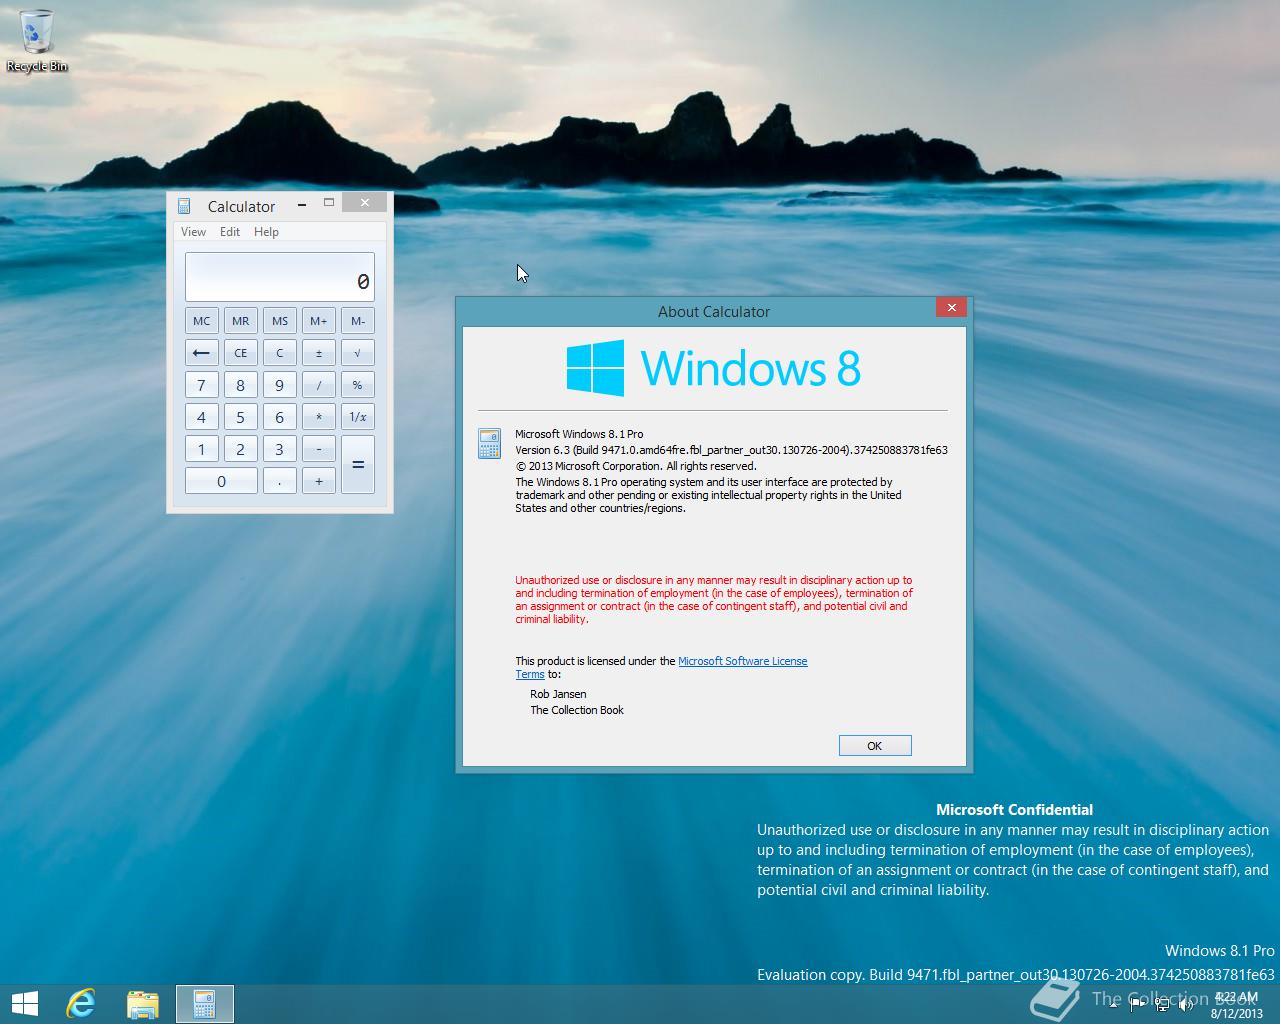Open the Recycle Bin desktop icon
The height and width of the screenshot is (1024, 1280).
(x=37, y=41)
